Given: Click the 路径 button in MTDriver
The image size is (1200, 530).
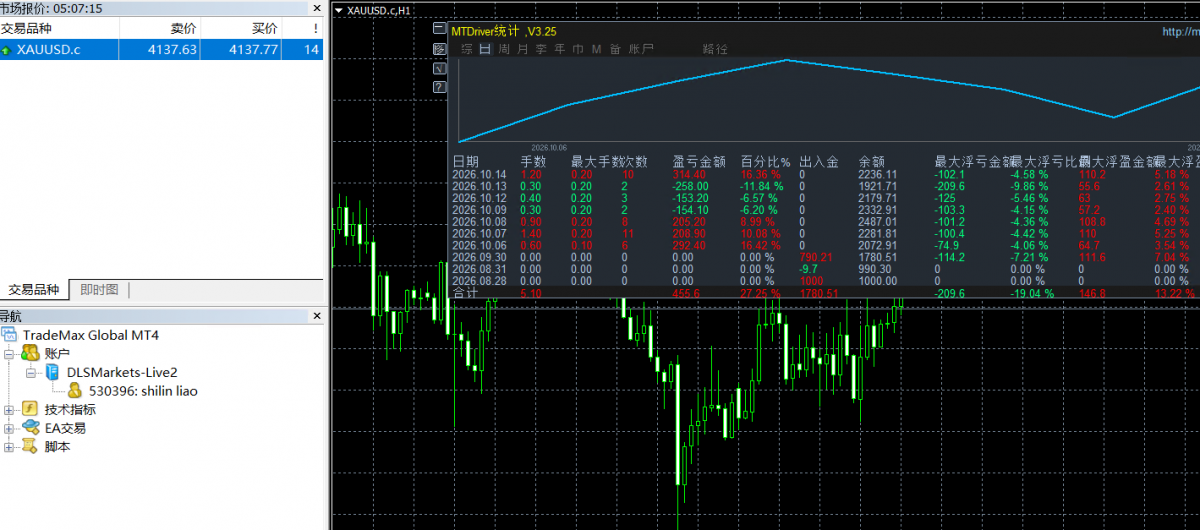Looking at the screenshot, I should pyautogui.click(x=715, y=48).
